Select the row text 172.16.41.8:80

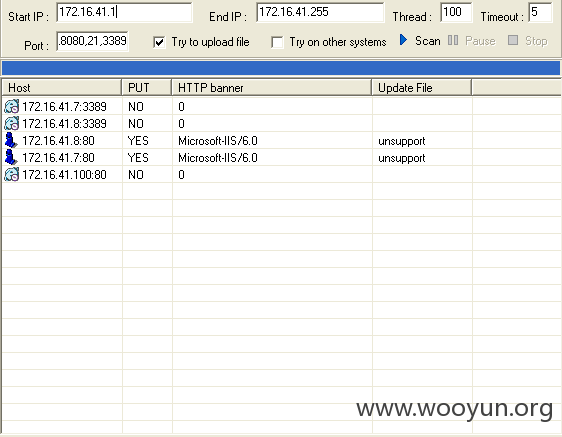click(x=58, y=141)
